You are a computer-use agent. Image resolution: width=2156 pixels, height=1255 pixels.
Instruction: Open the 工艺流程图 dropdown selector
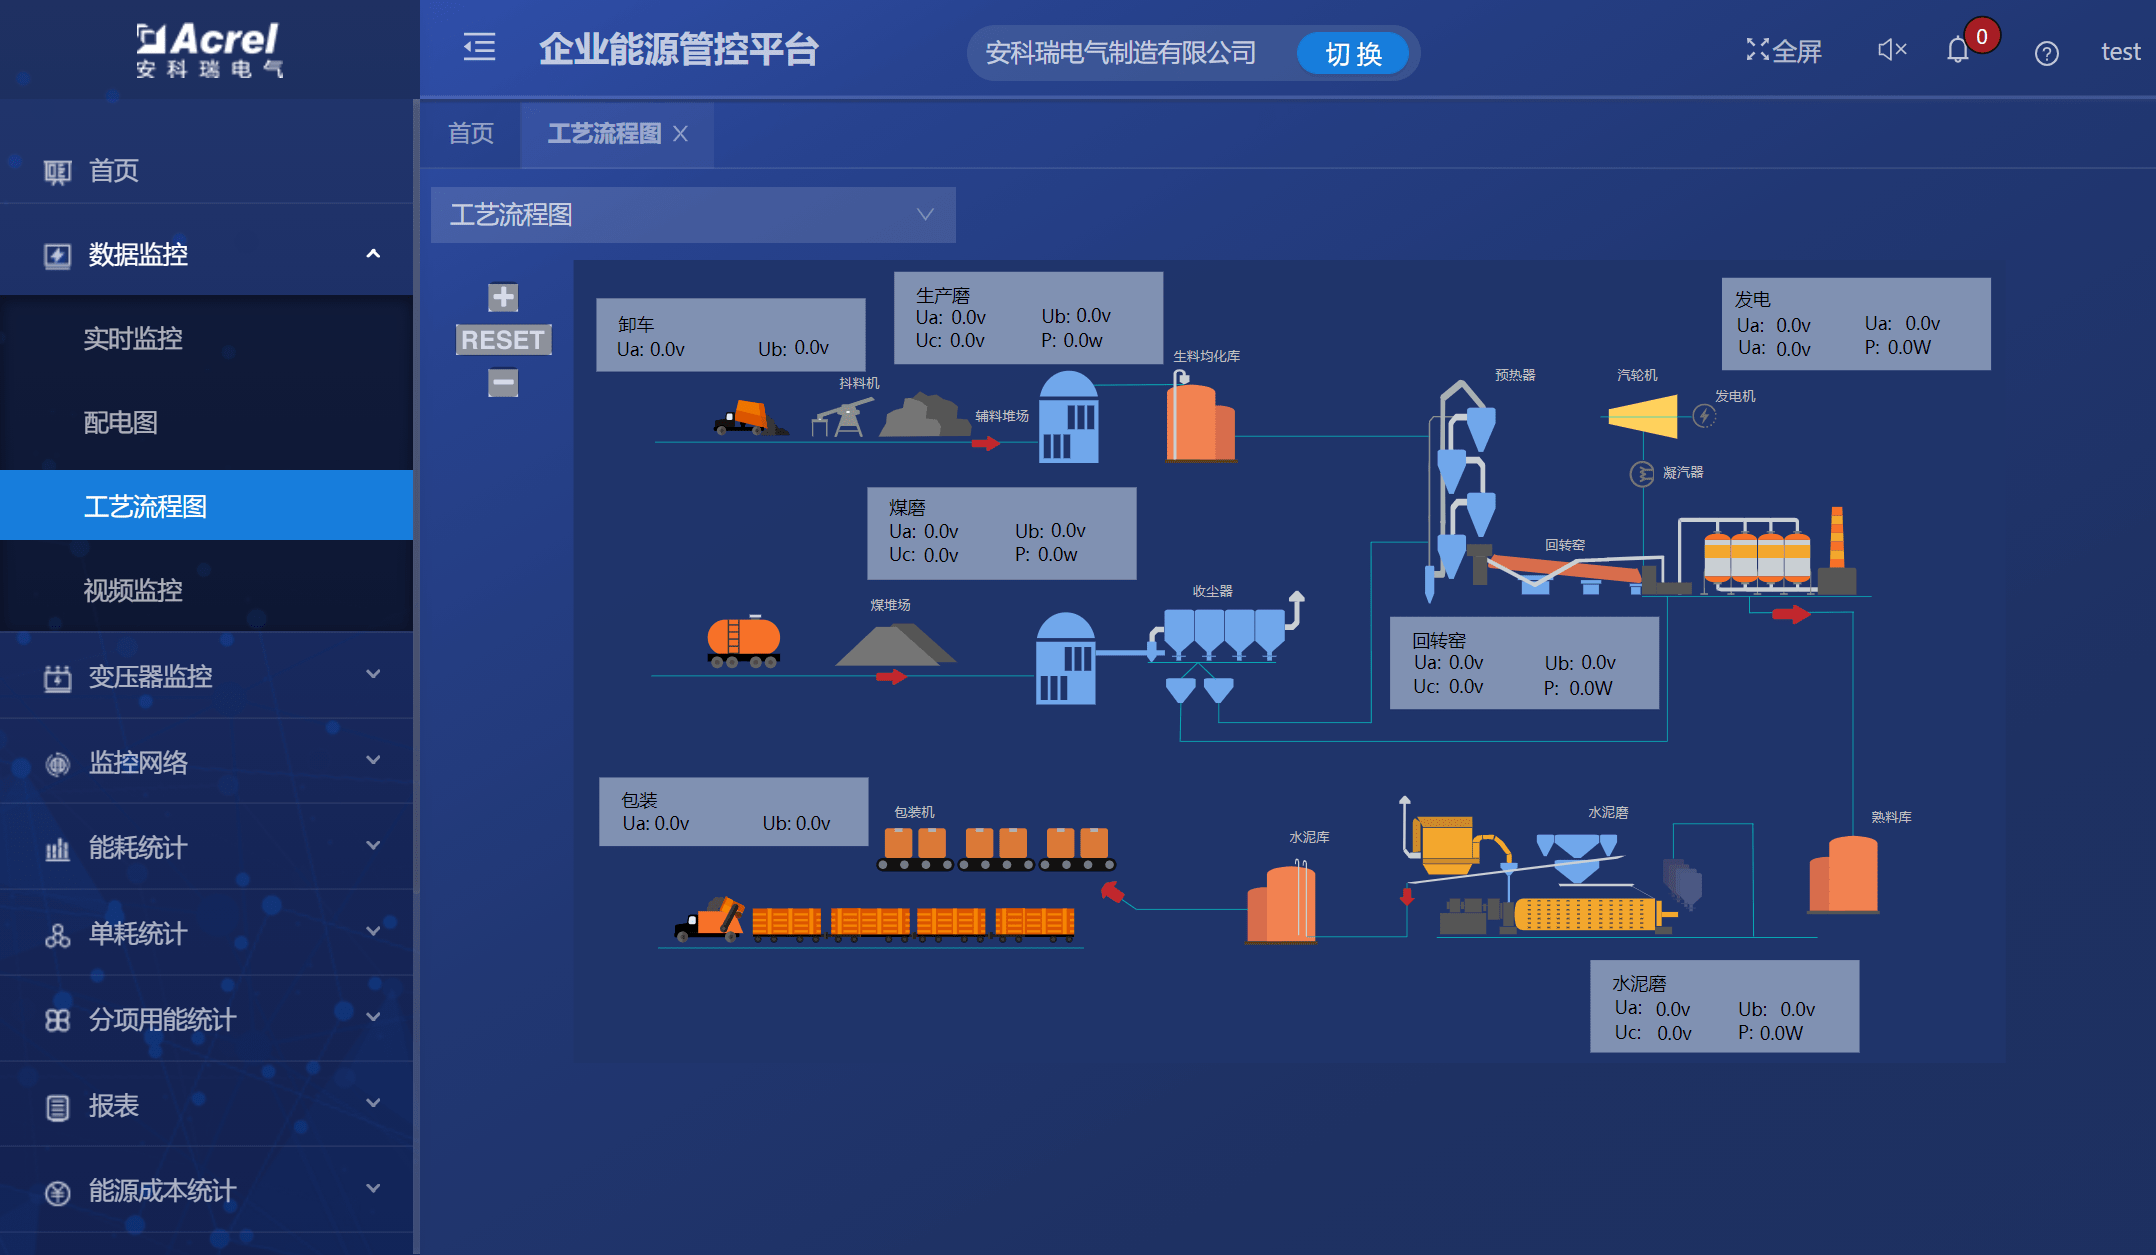click(x=693, y=215)
